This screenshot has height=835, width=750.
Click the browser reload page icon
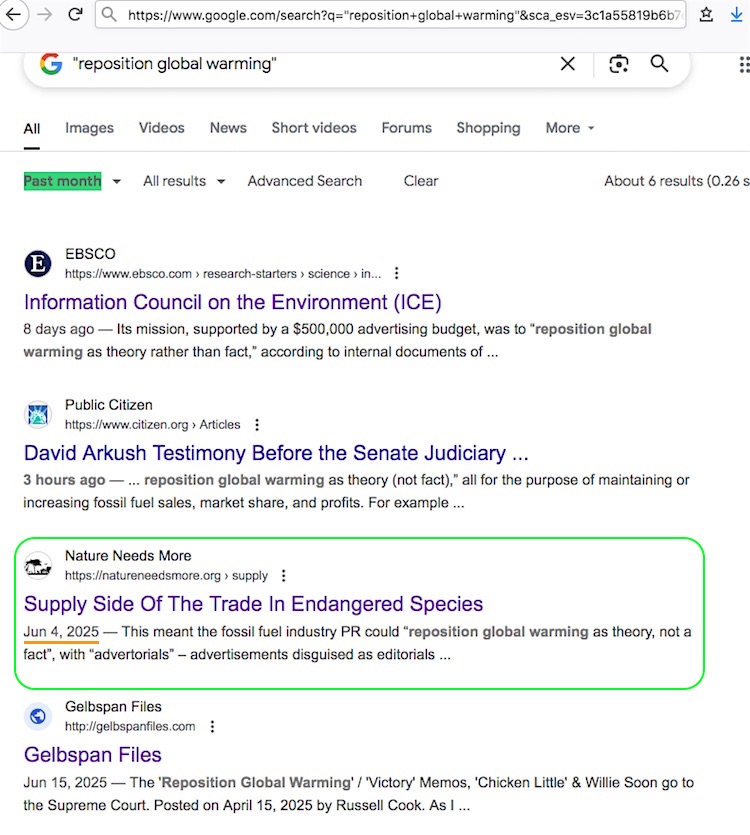tap(75, 15)
